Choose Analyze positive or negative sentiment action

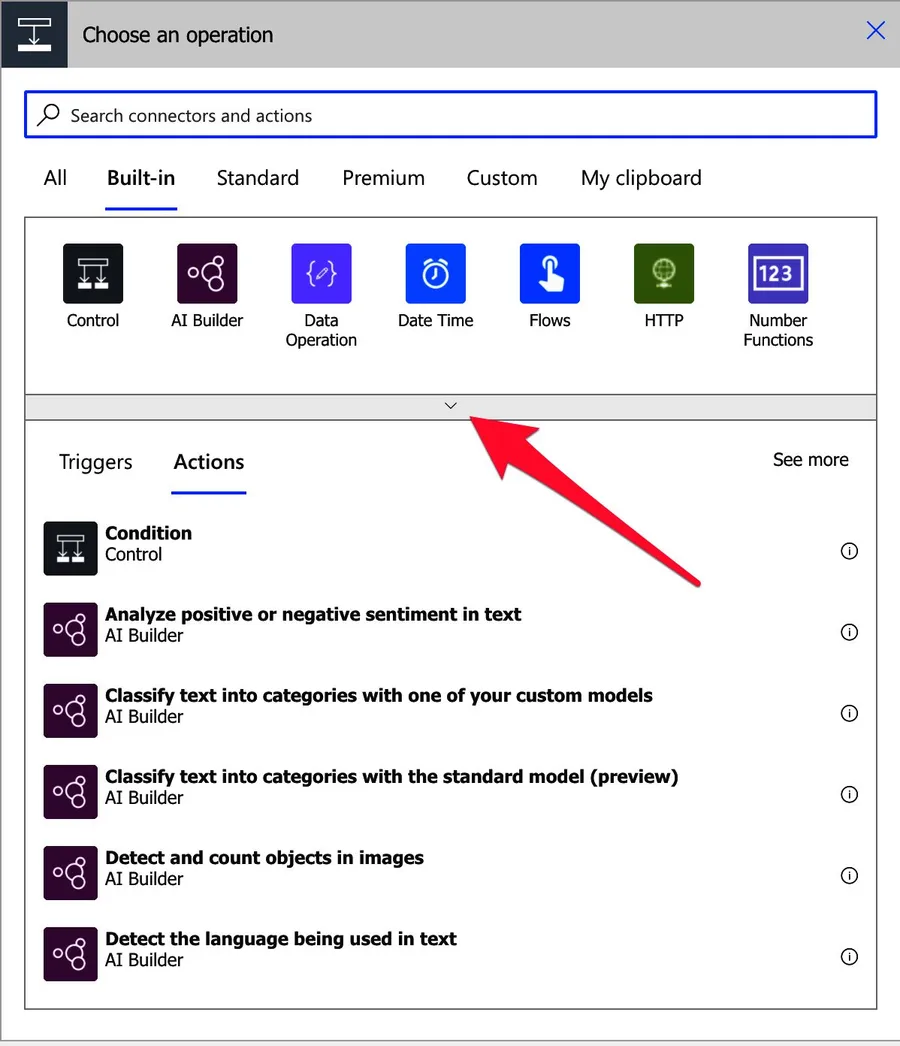click(312, 624)
